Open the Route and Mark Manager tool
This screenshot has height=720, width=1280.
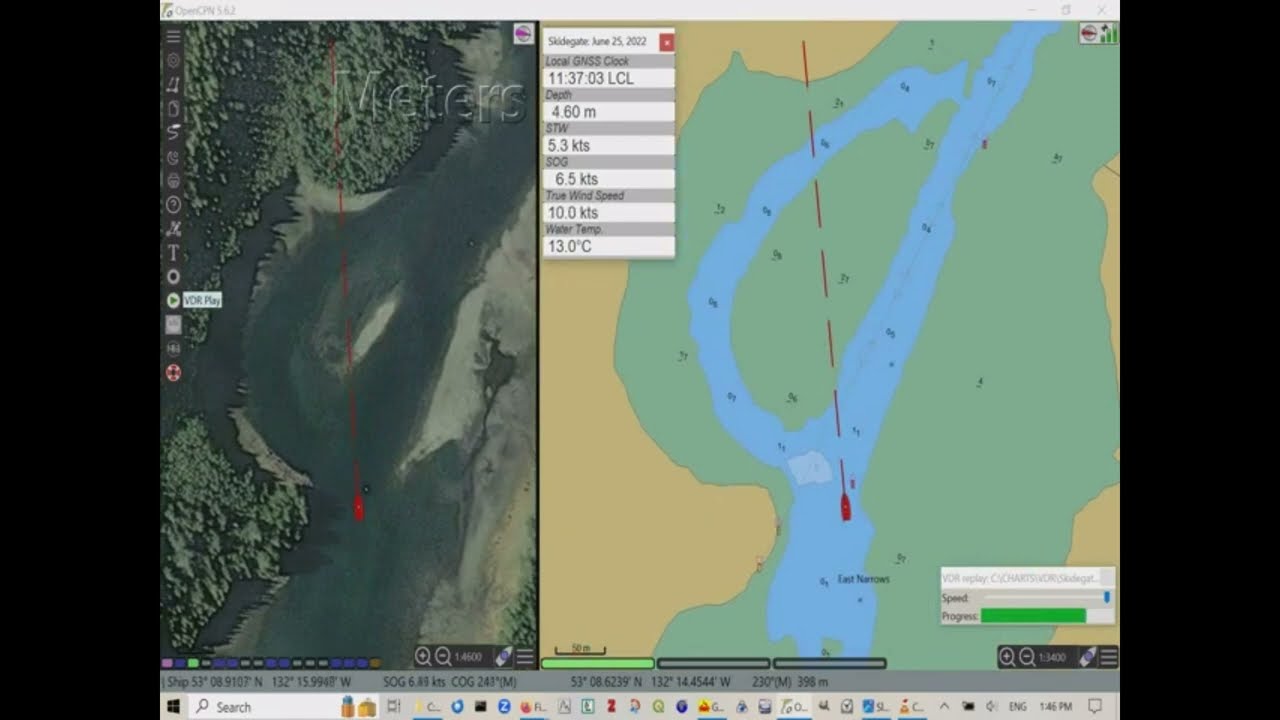(173, 108)
